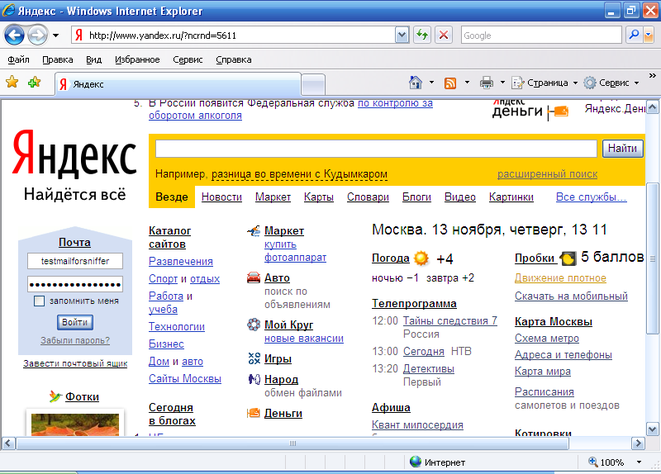Image resolution: width=661 pixels, height=474 pixels.
Task: Show more toolbar commands chevron
Action: 653,75
